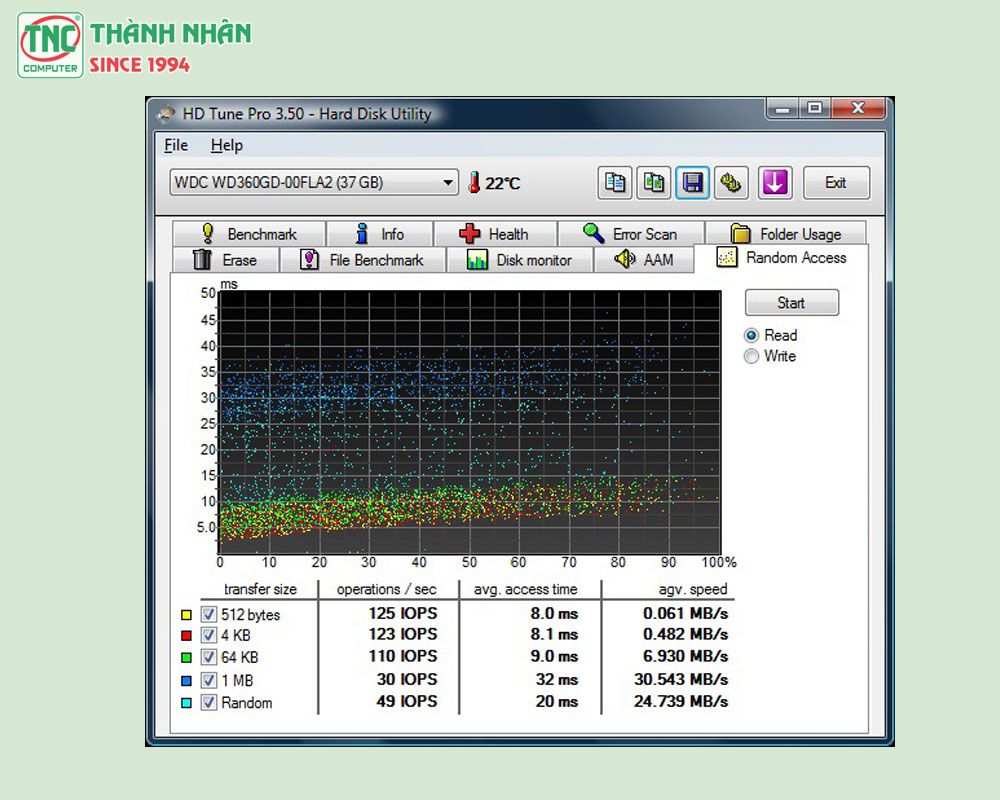Open the File Benchmark tab

pyautogui.click(x=362, y=260)
